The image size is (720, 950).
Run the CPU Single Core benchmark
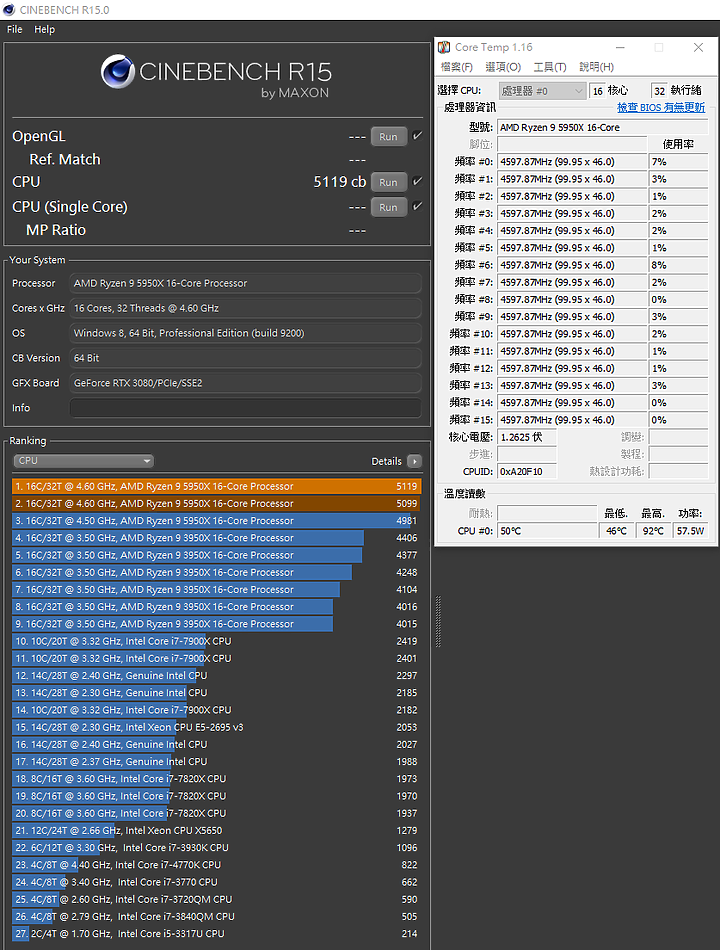point(388,207)
